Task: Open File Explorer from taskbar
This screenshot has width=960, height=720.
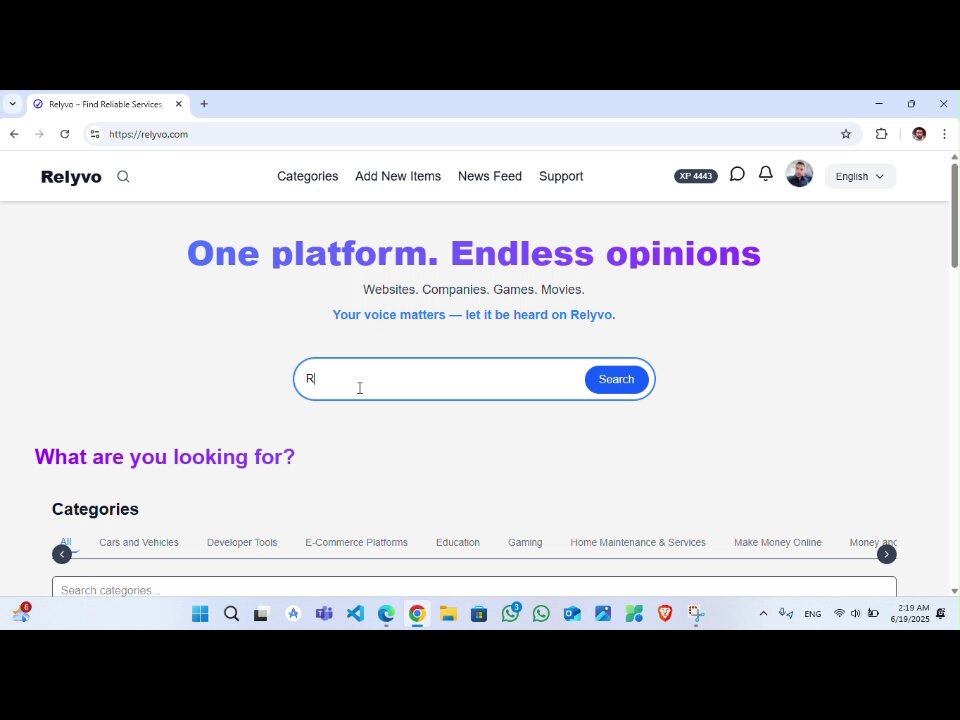Action: tap(448, 613)
